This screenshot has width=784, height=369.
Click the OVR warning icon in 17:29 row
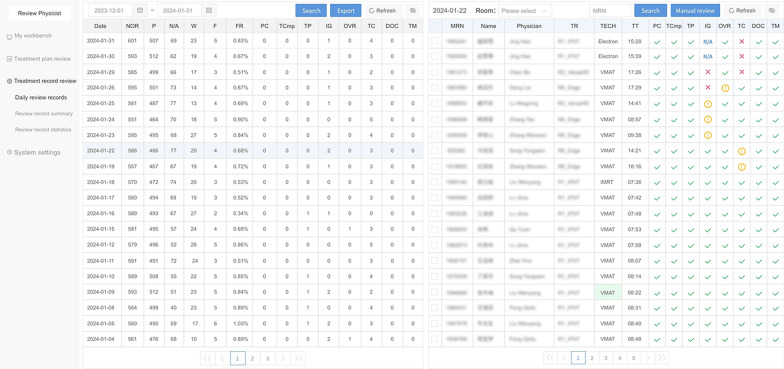click(x=725, y=88)
